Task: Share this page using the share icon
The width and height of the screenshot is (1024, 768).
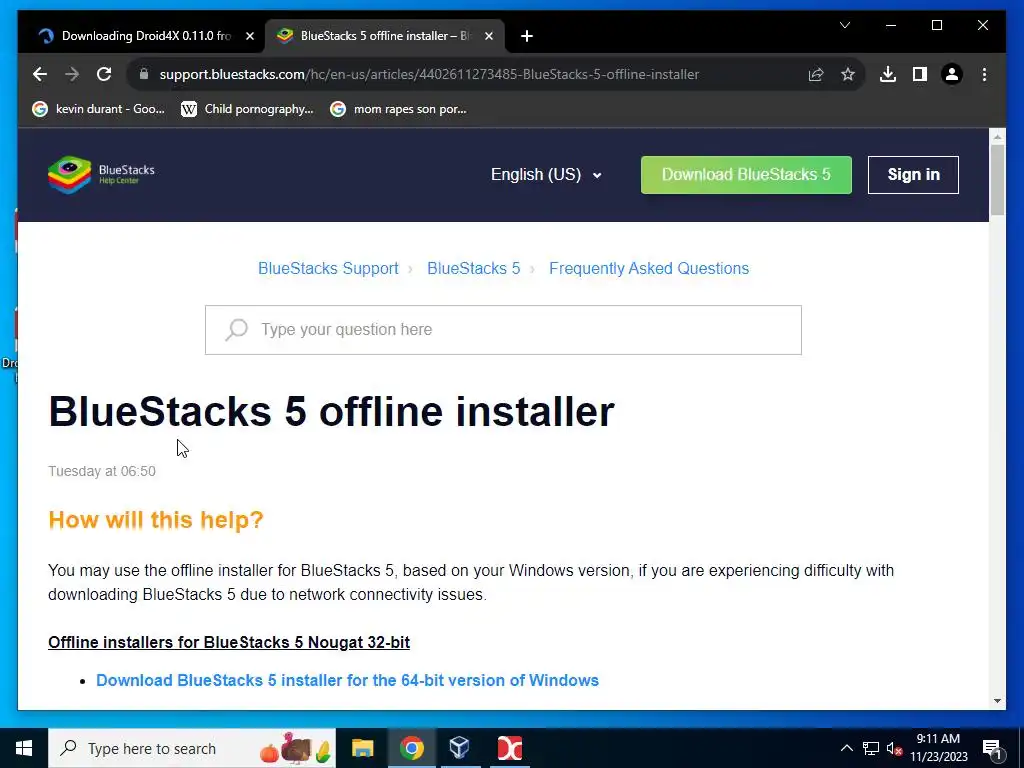Action: (x=816, y=74)
